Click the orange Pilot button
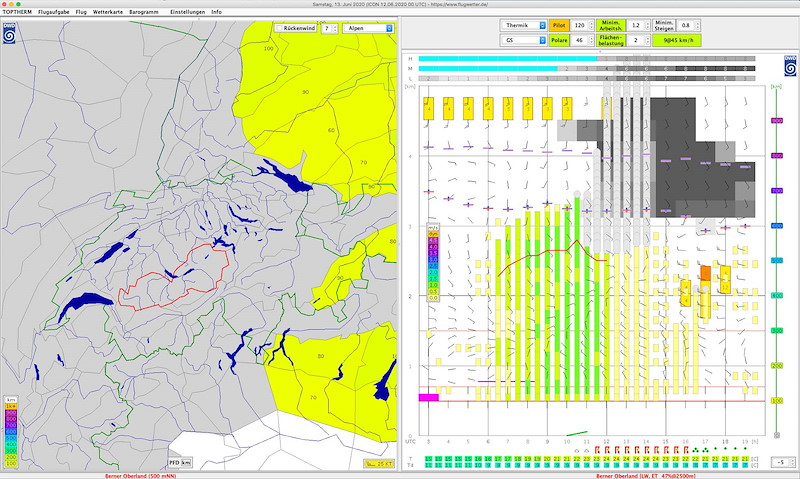 coord(559,25)
